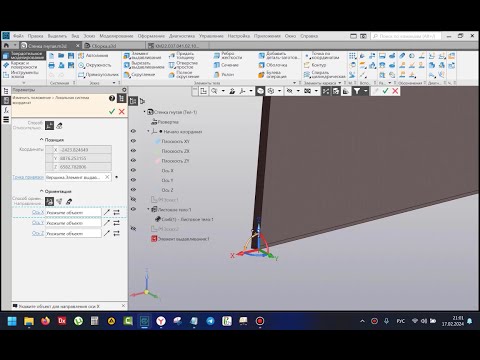Viewport: 480px width, 360px height.
Task: Open the Файл menu
Action: click(x=18, y=36)
